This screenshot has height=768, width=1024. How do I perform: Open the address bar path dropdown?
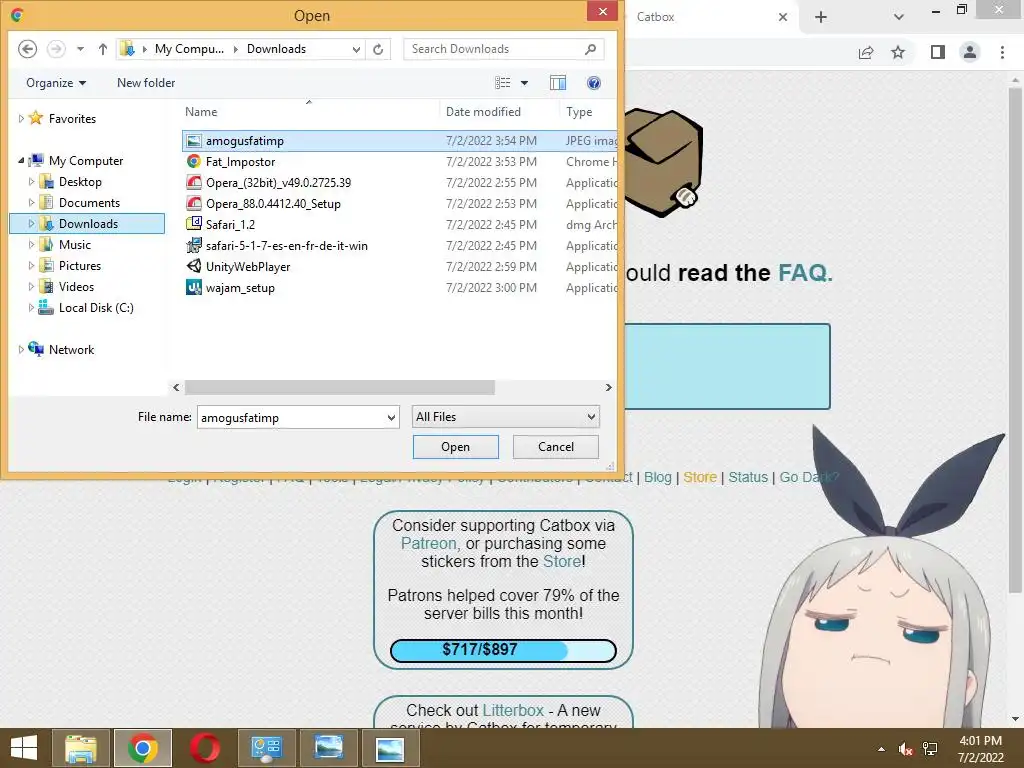click(357, 49)
